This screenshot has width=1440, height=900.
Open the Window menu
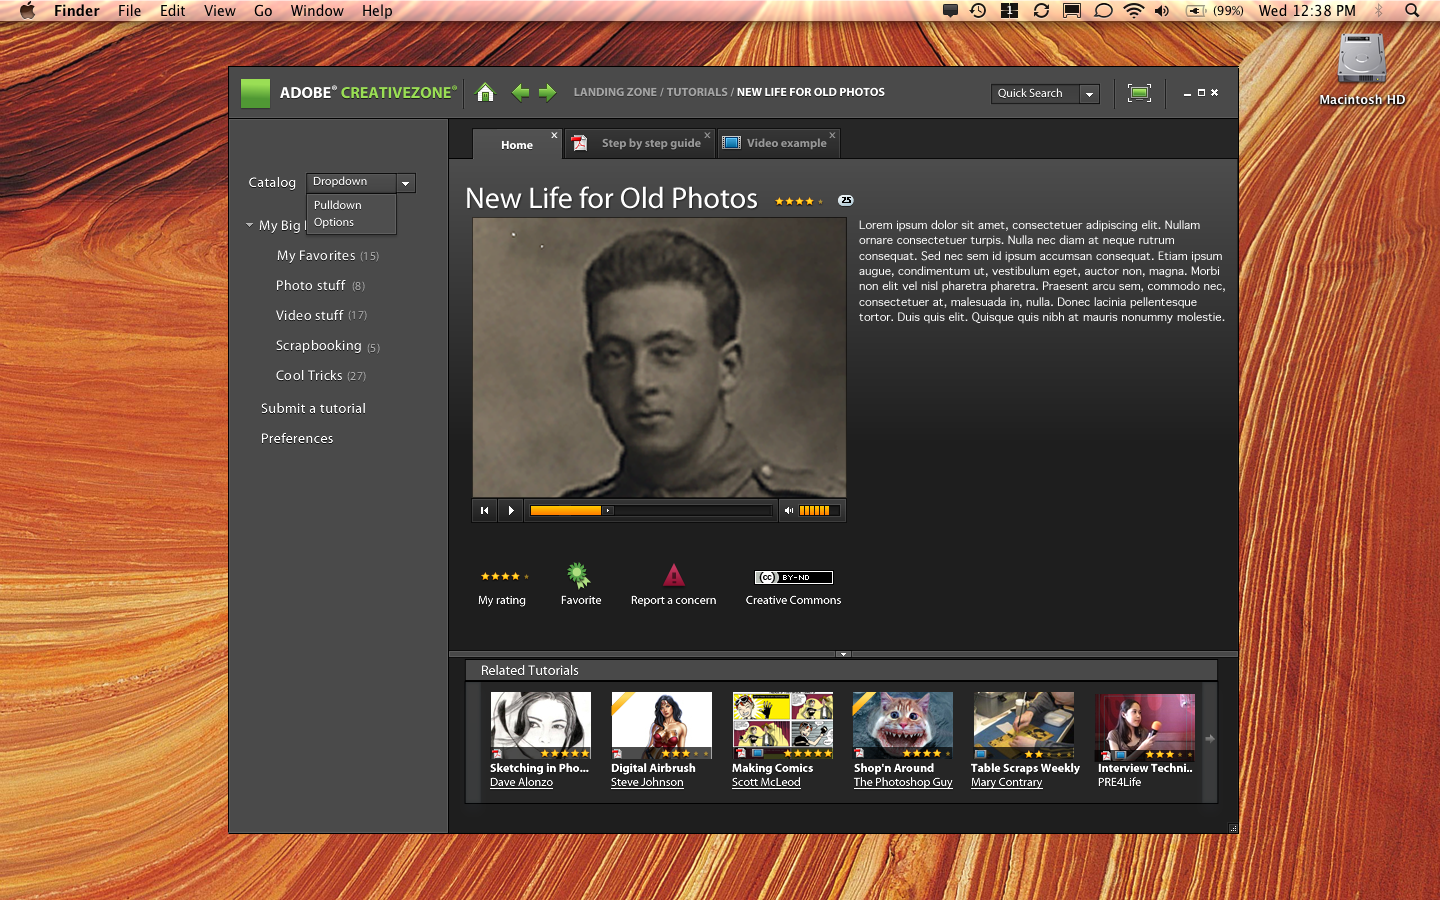coord(317,11)
